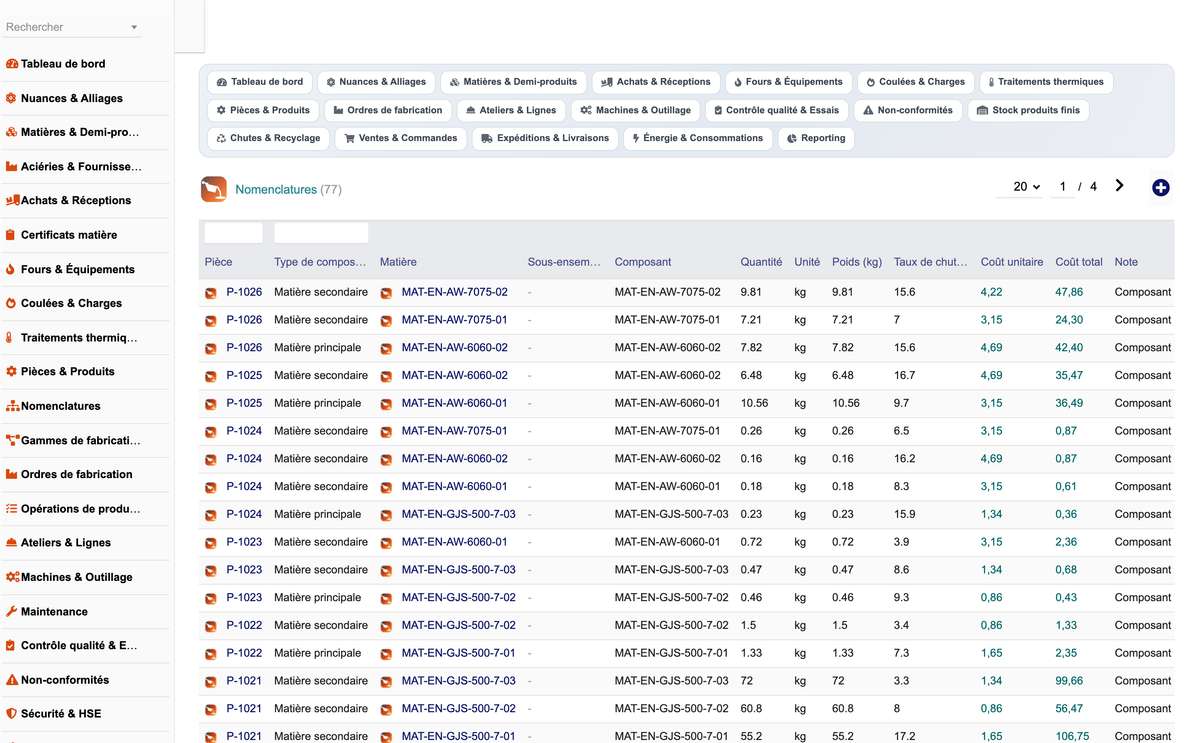Select Pièces & Produits top tab

pos(263,110)
